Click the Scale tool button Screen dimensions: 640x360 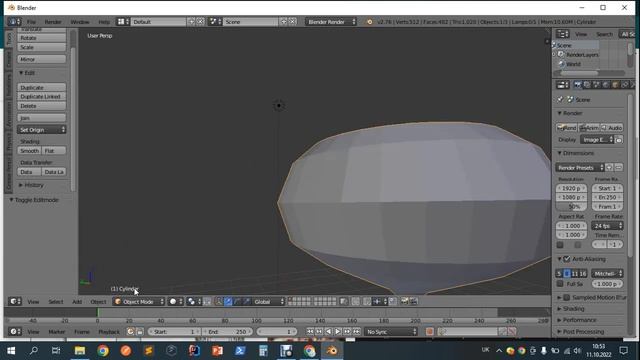point(42,47)
